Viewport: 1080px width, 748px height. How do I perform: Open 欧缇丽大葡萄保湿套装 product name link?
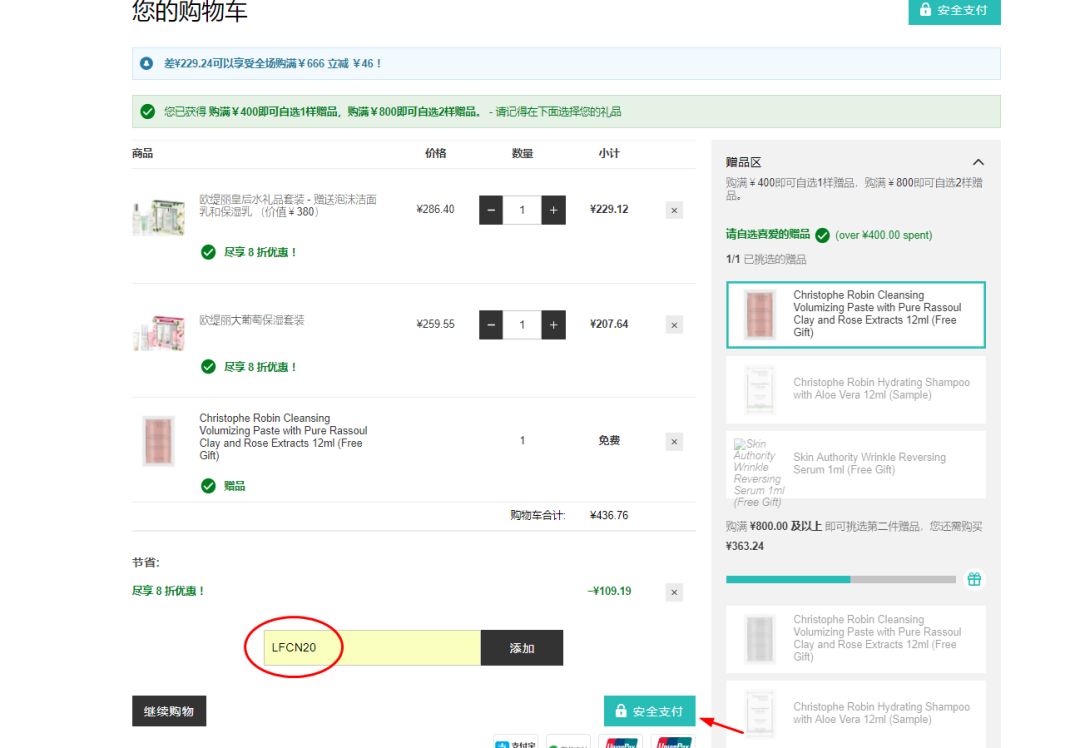(251, 320)
